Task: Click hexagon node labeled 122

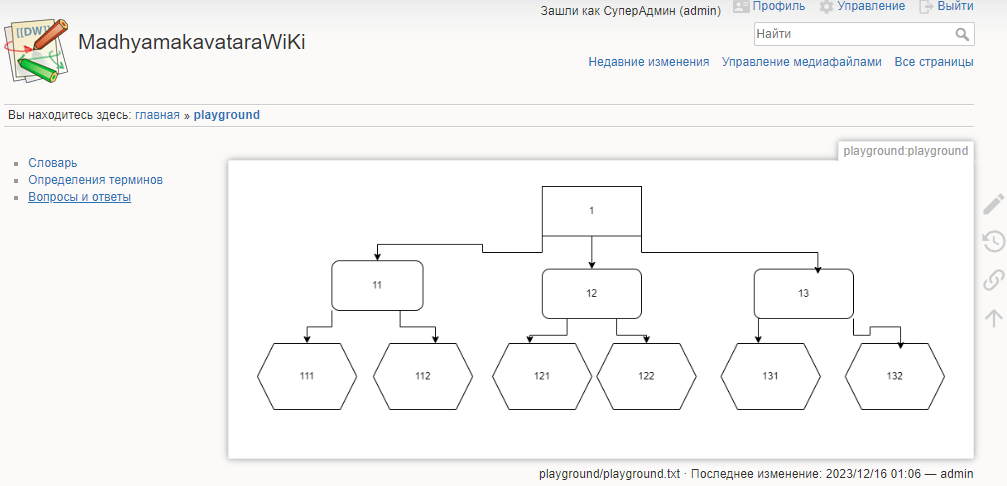Action: pos(646,377)
